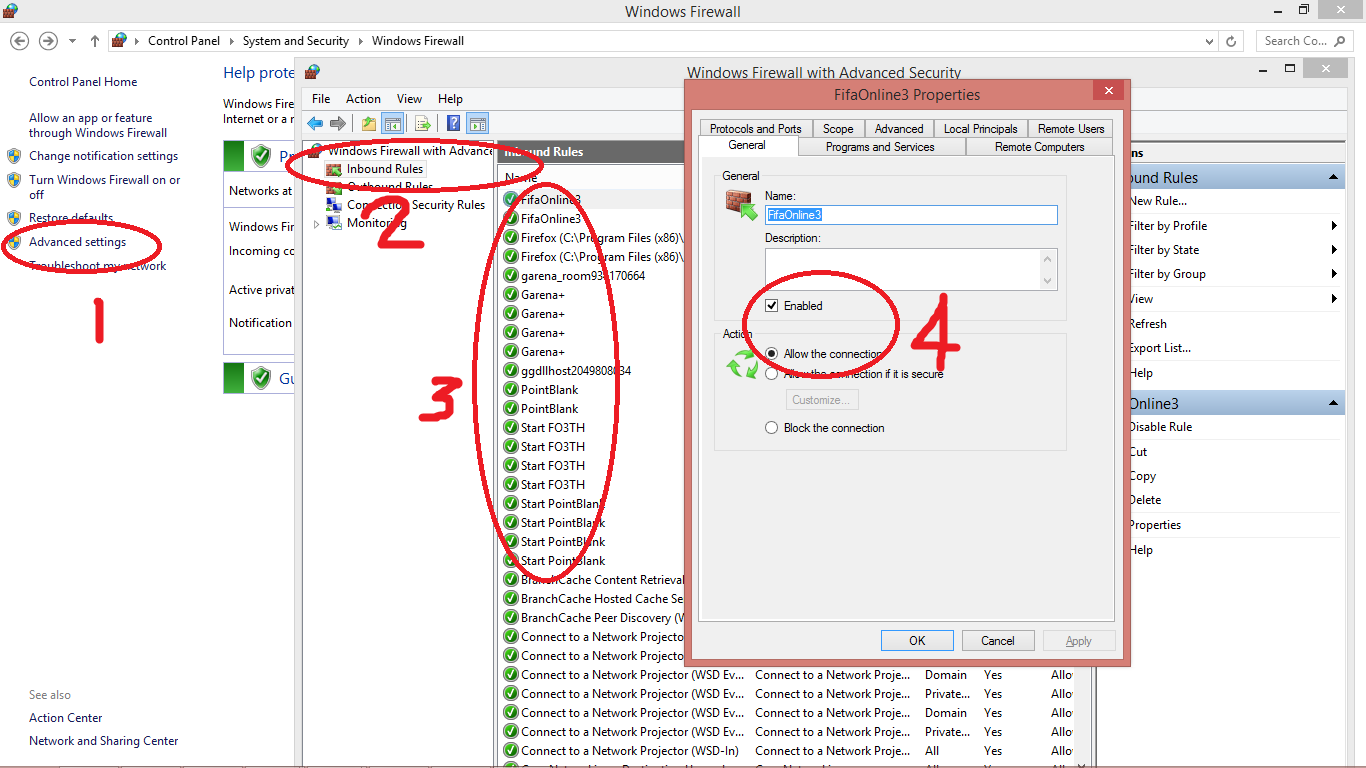This screenshot has height=768, width=1366.
Task: Collapse the Inbound Rules actions section
Action: click(1334, 177)
